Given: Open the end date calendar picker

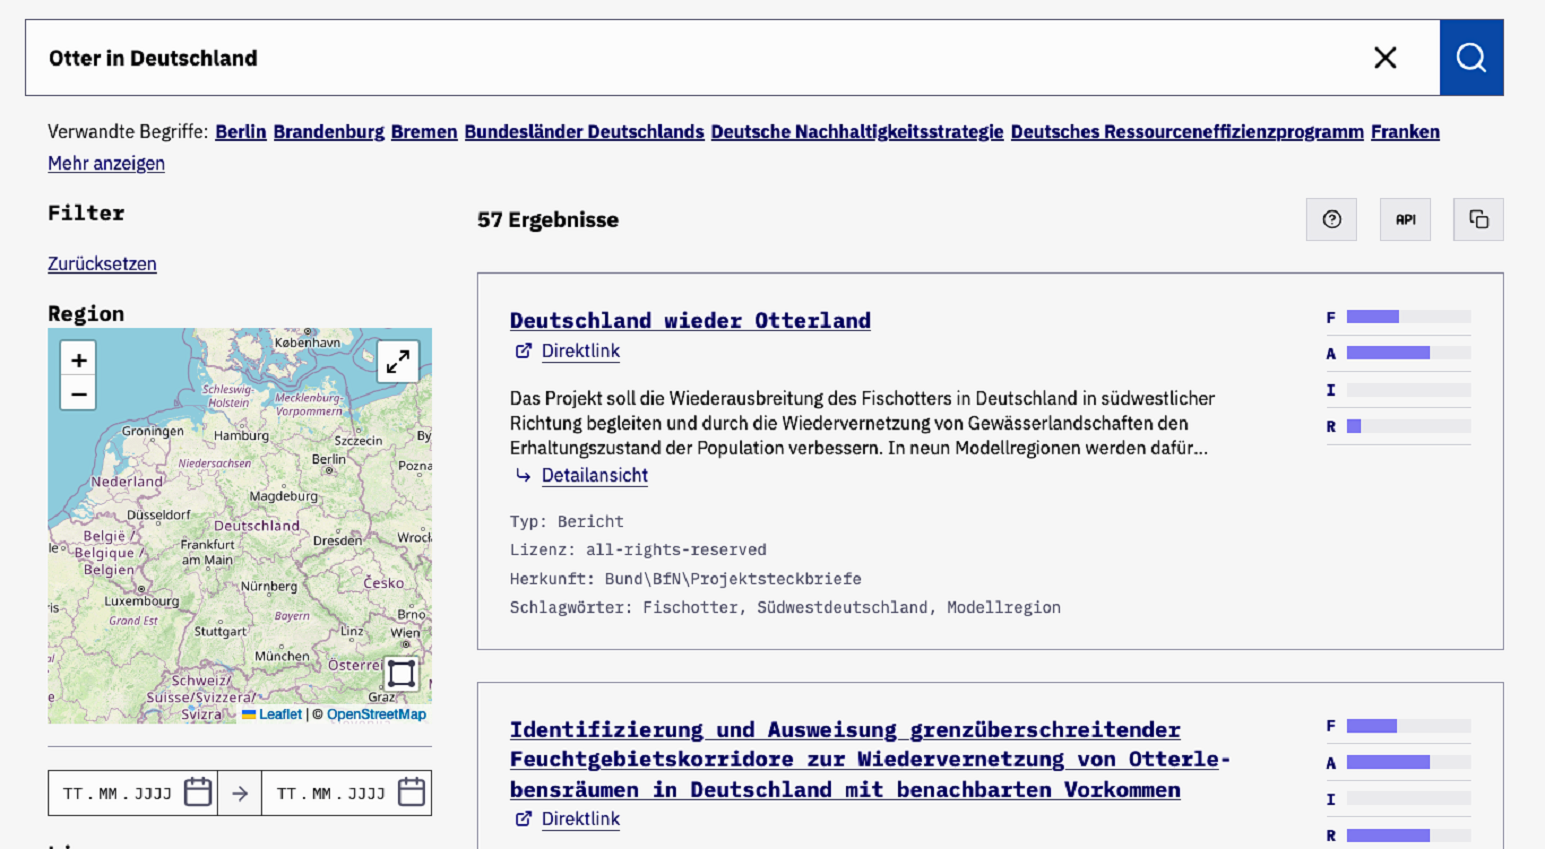Looking at the screenshot, I should click(x=411, y=793).
